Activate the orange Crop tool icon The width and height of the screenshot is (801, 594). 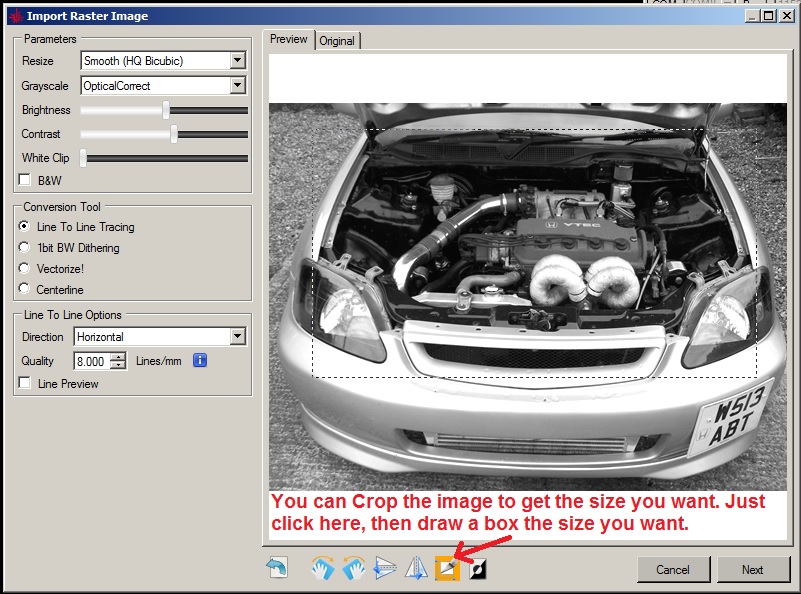[447, 568]
